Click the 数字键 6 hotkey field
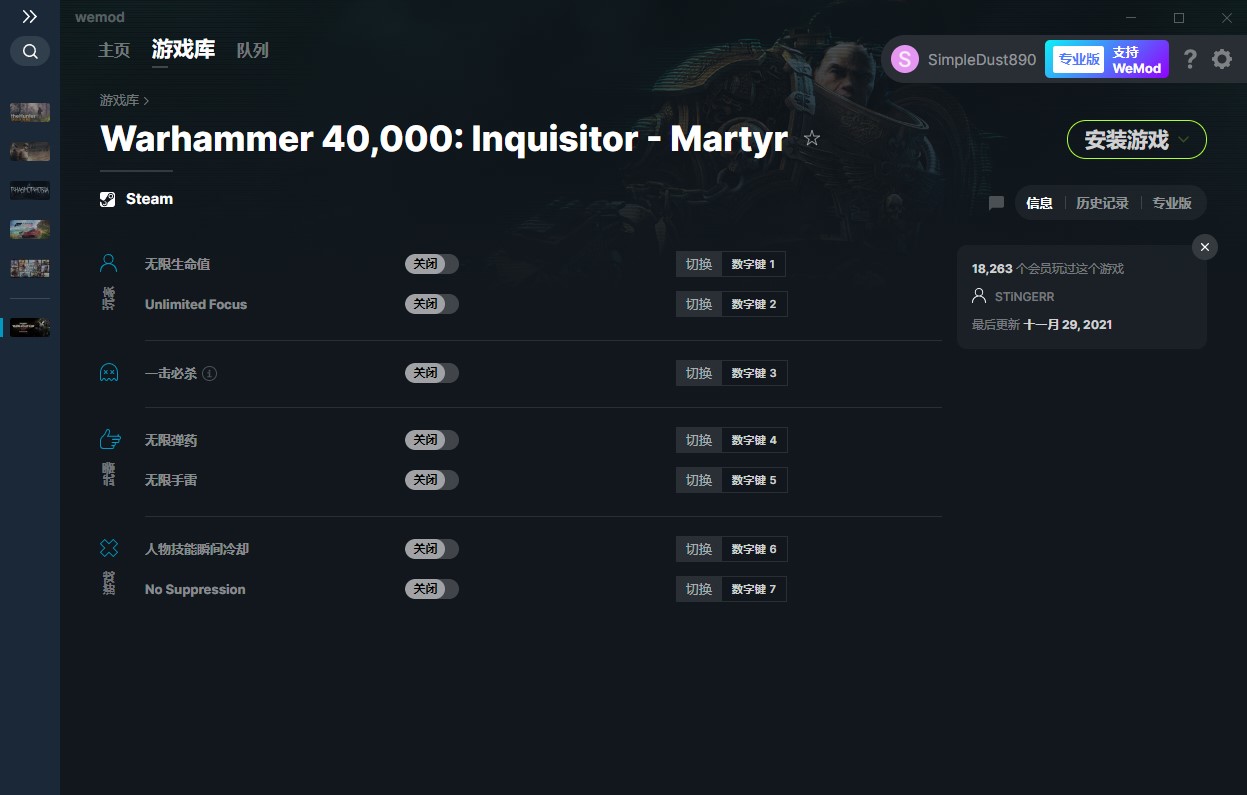Viewport: 1247px width, 795px height. (x=754, y=549)
